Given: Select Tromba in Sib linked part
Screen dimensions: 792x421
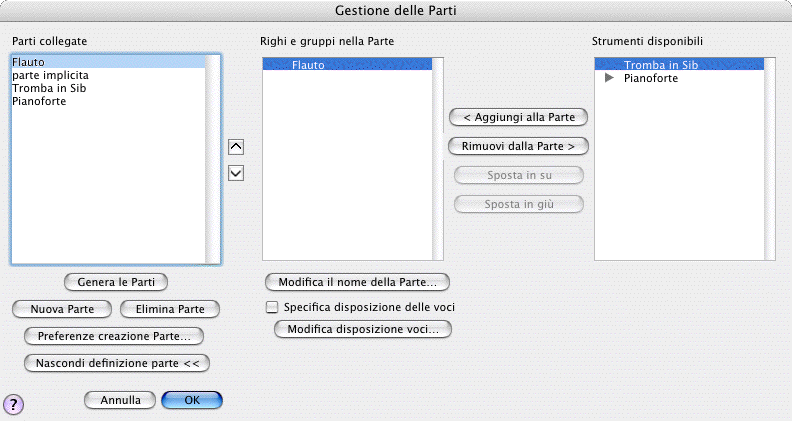Looking at the screenshot, I should (x=47, y=89).
